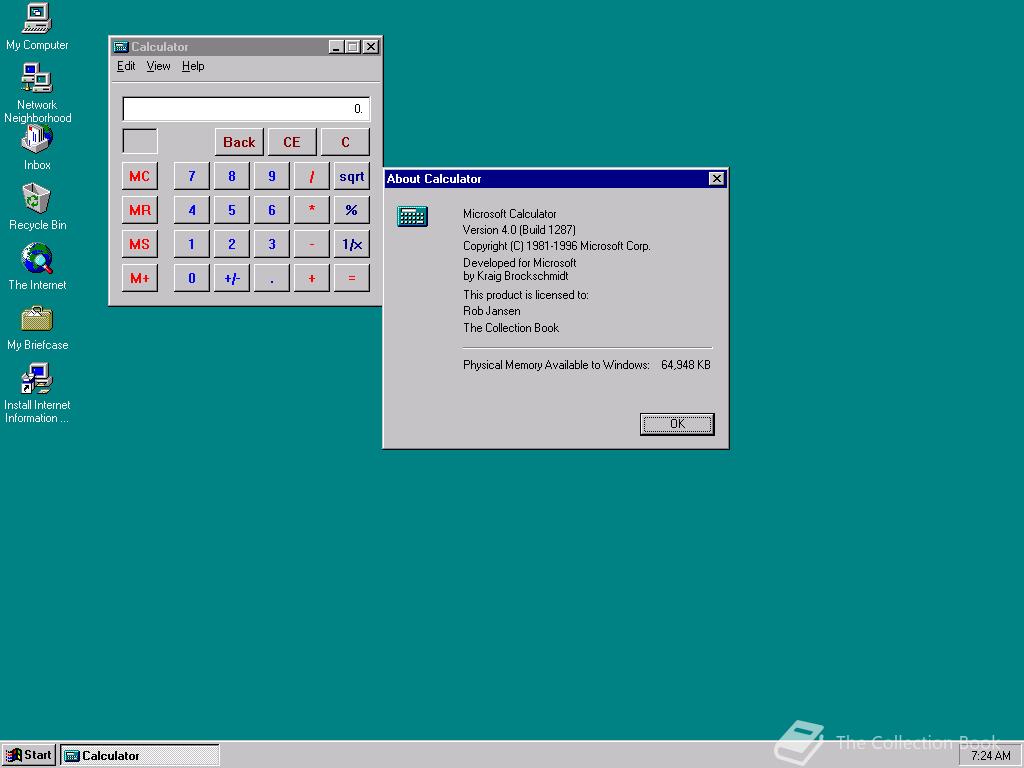1024x768 pixels.
Task: Click the MR memory recall button
Action: 140,210
